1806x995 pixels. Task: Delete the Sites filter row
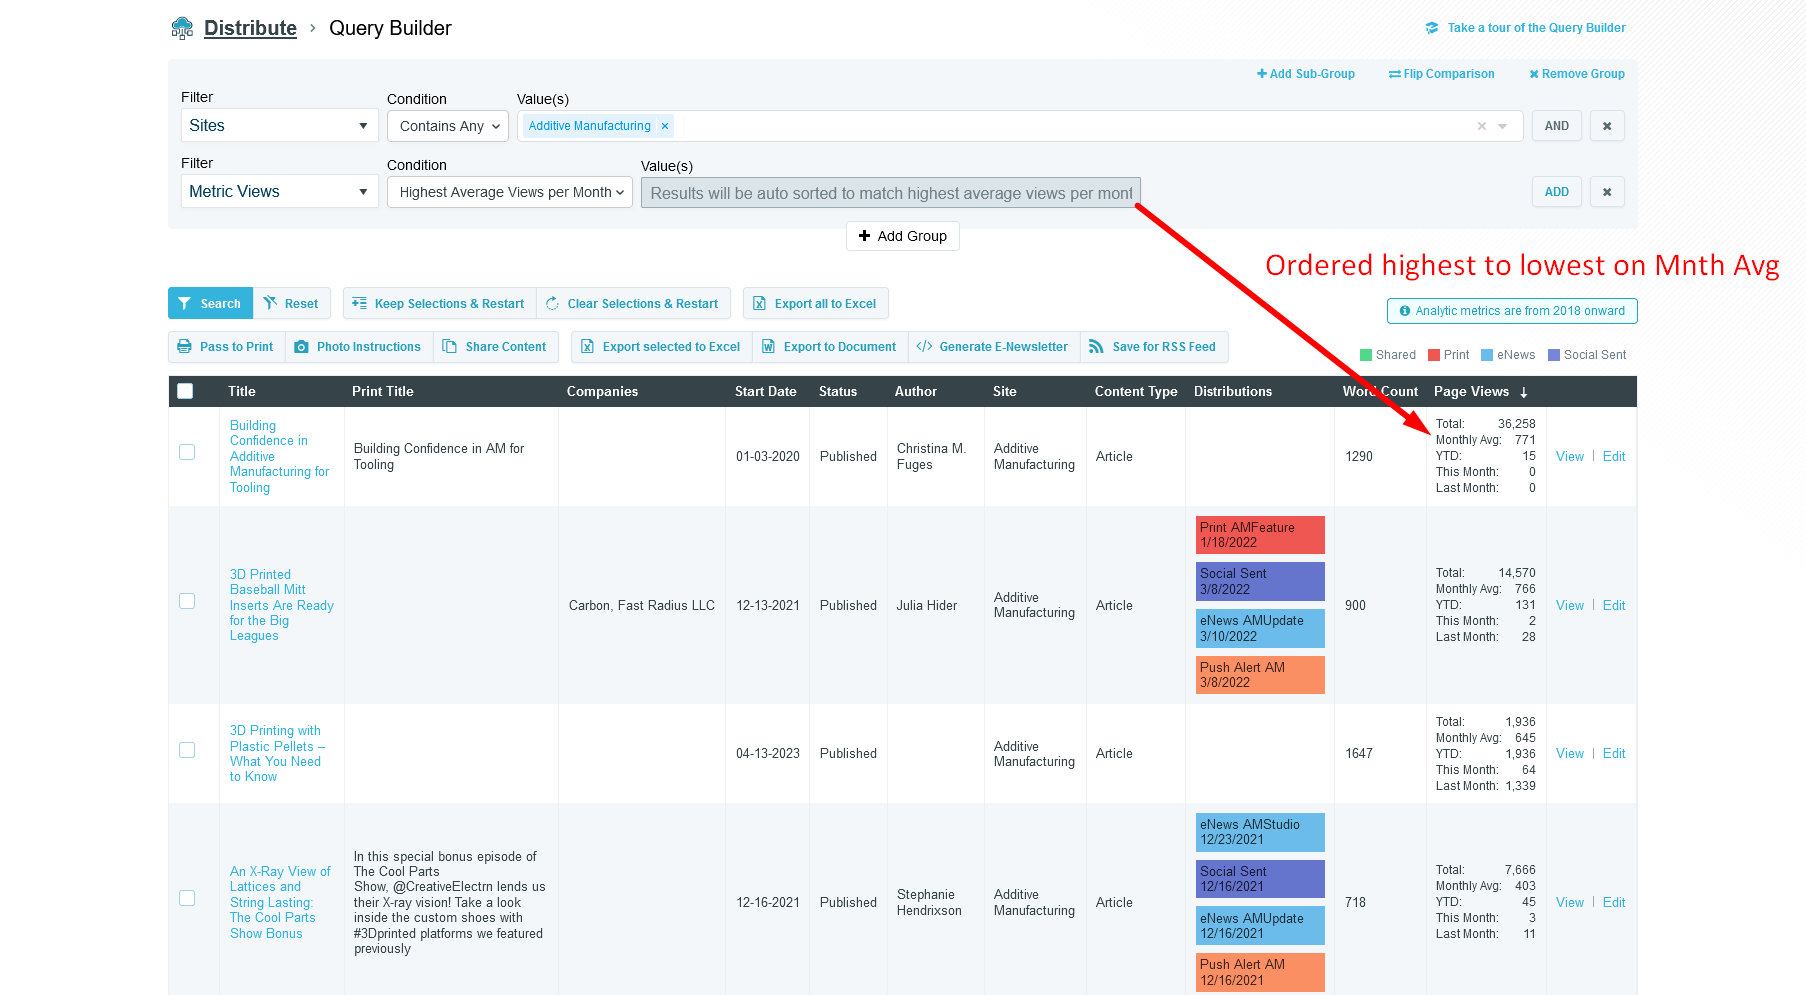click(x=1606, y=126)
